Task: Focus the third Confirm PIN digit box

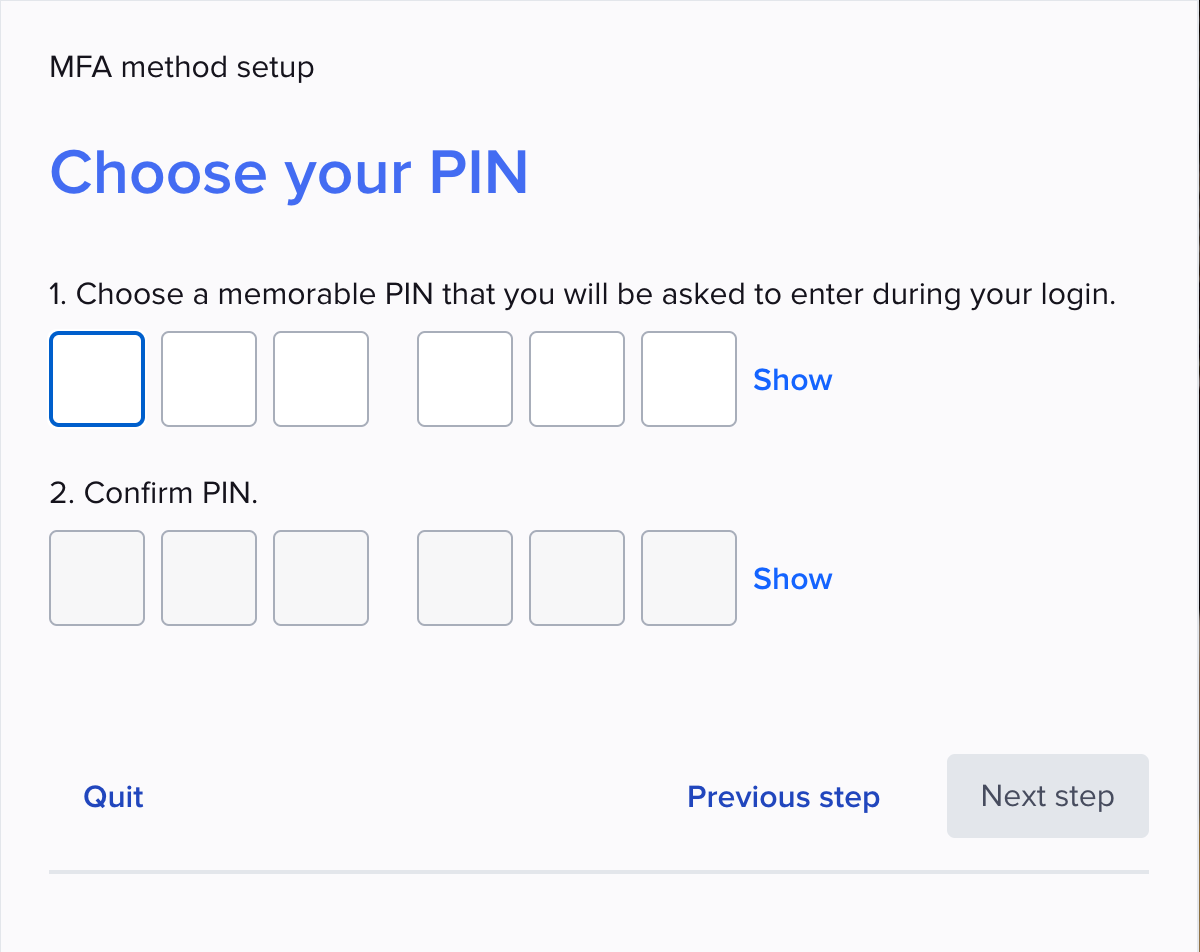Action: tap(321, 578)
